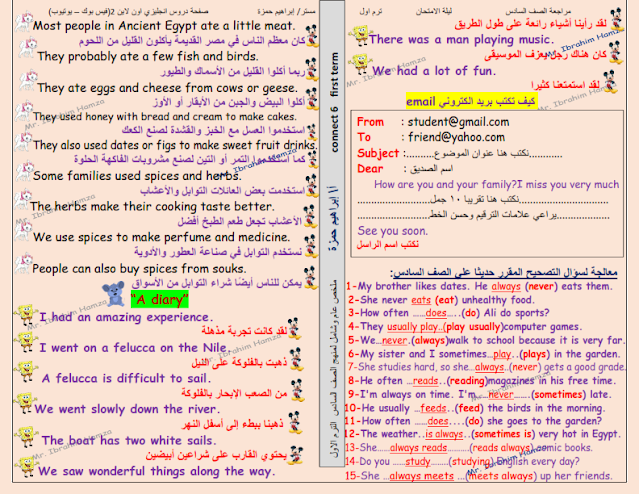Click the SpongeBob image beside "There was a man playing music."
This screenshot has height=494, width=639.
tap(360, 35)
